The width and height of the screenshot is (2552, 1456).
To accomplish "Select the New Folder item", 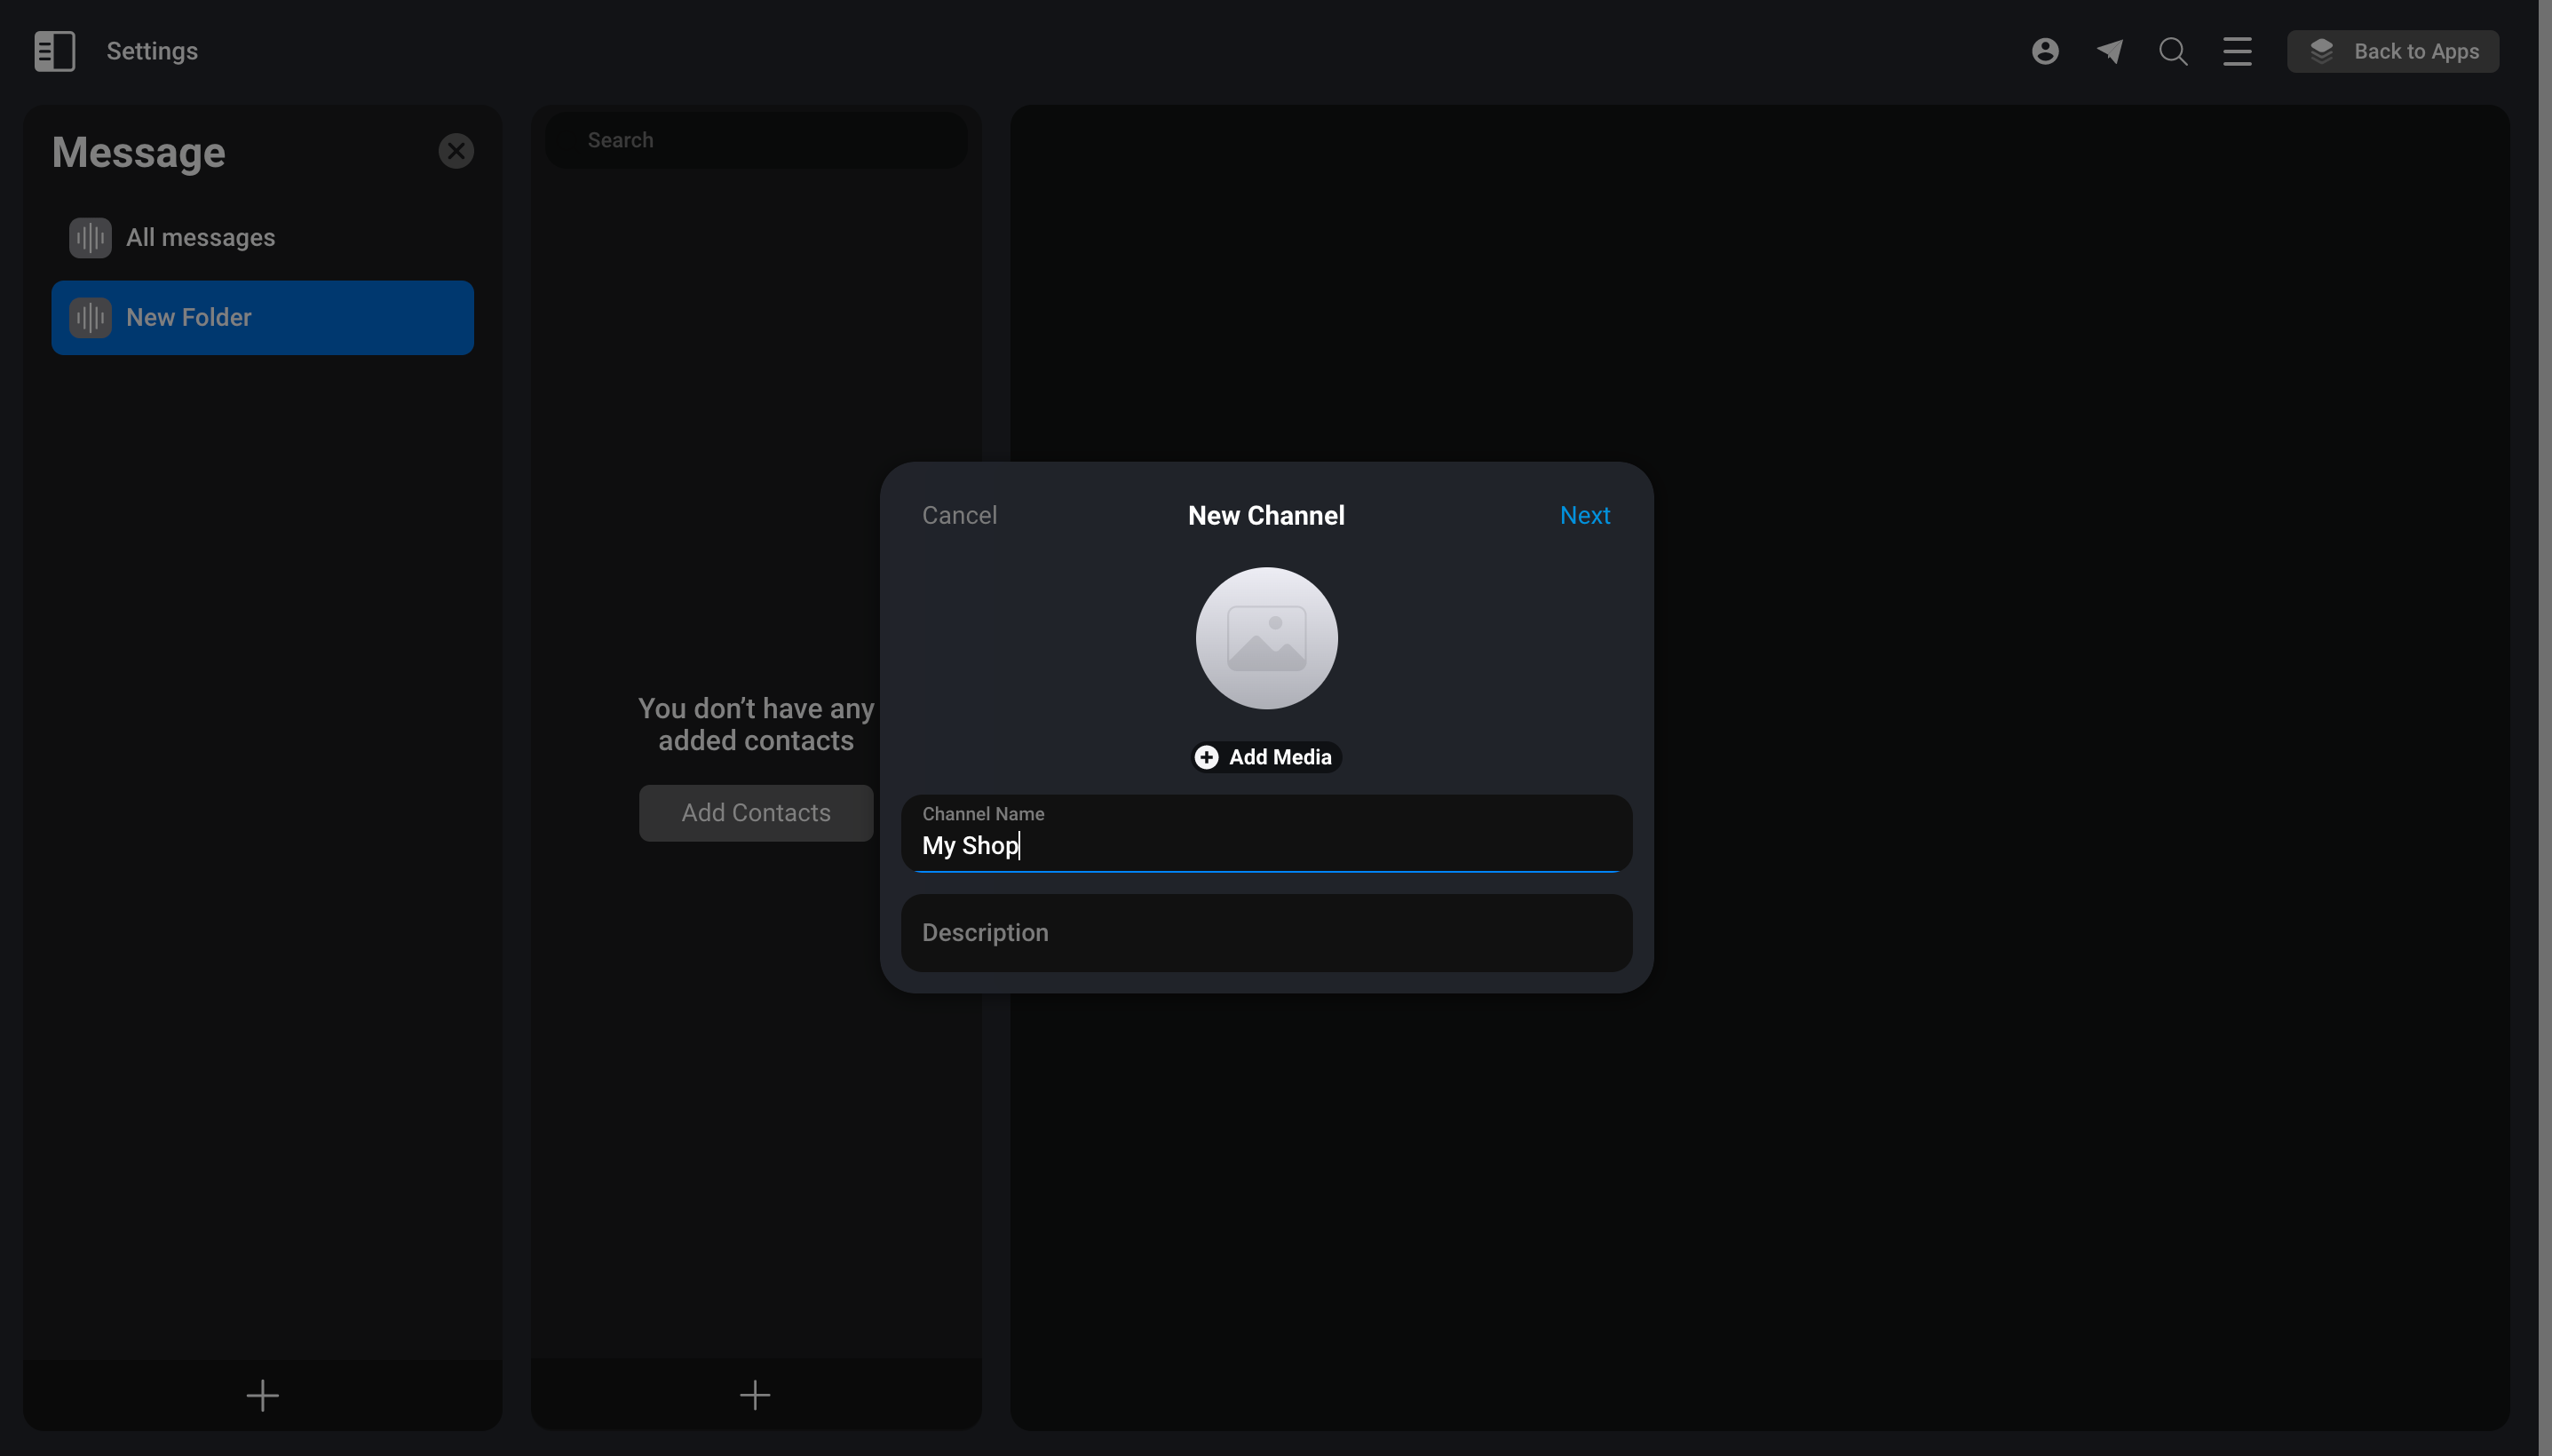I will 262,318.
